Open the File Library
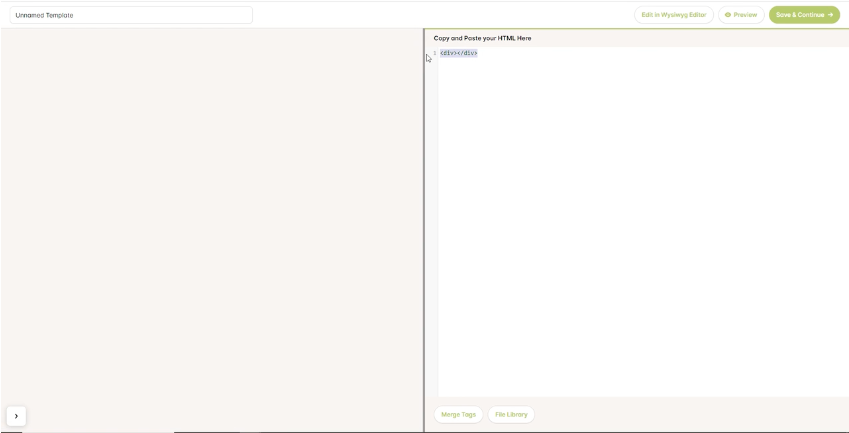The width and height of the screenshot is (849, 433). (x=511, y=414)
